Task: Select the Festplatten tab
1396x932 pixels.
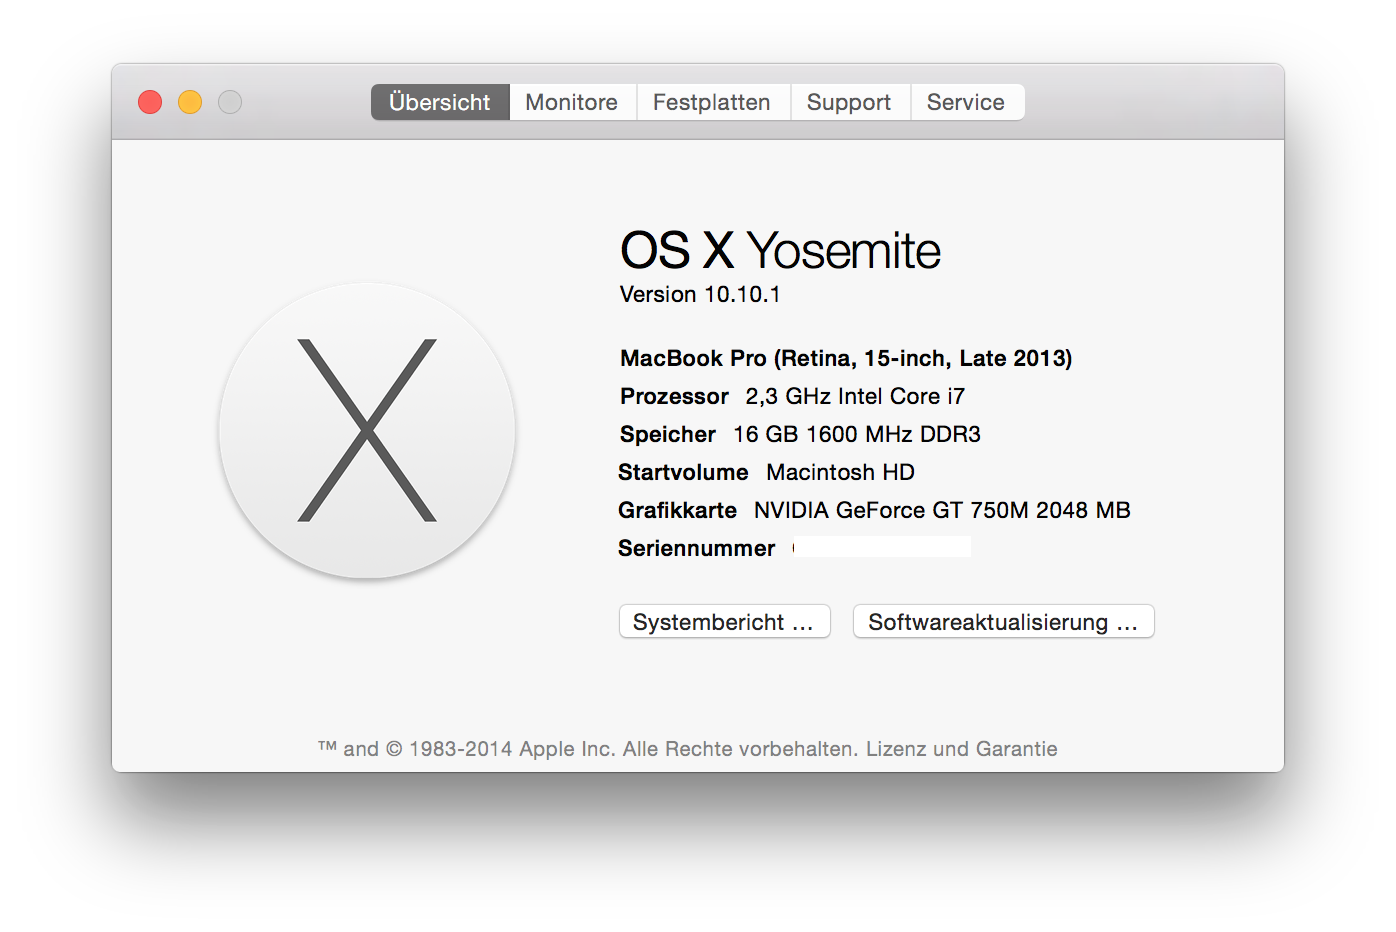Action: coord(712,102)
